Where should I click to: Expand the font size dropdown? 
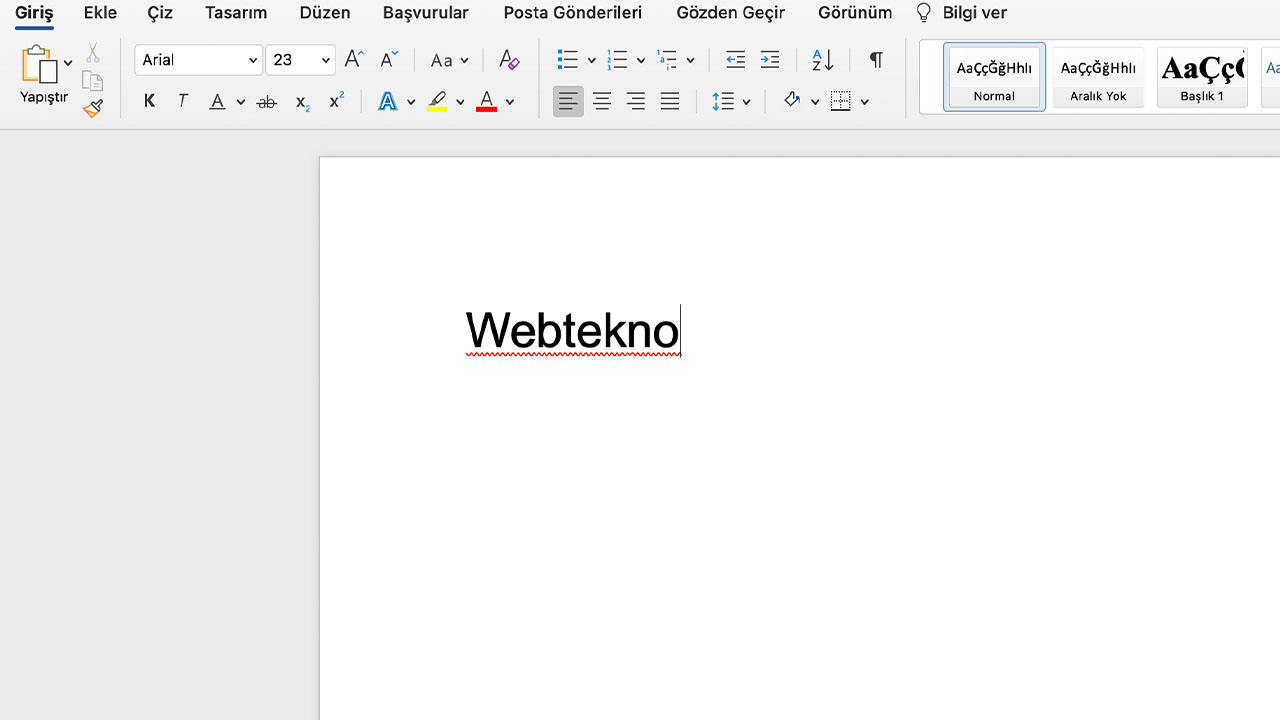[x=325, y=60]
